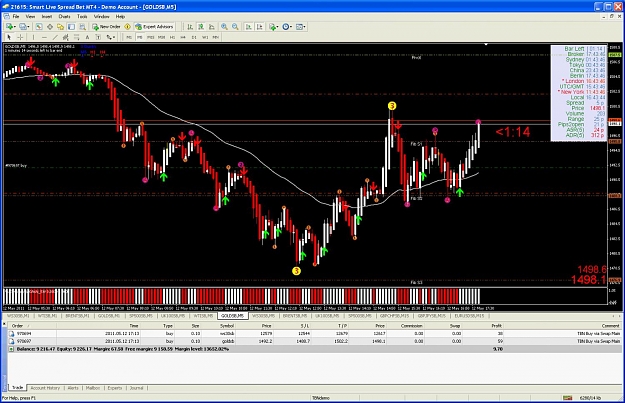Open the Arrows objects dropdown
Screen dimensions: 625x403
110,37
